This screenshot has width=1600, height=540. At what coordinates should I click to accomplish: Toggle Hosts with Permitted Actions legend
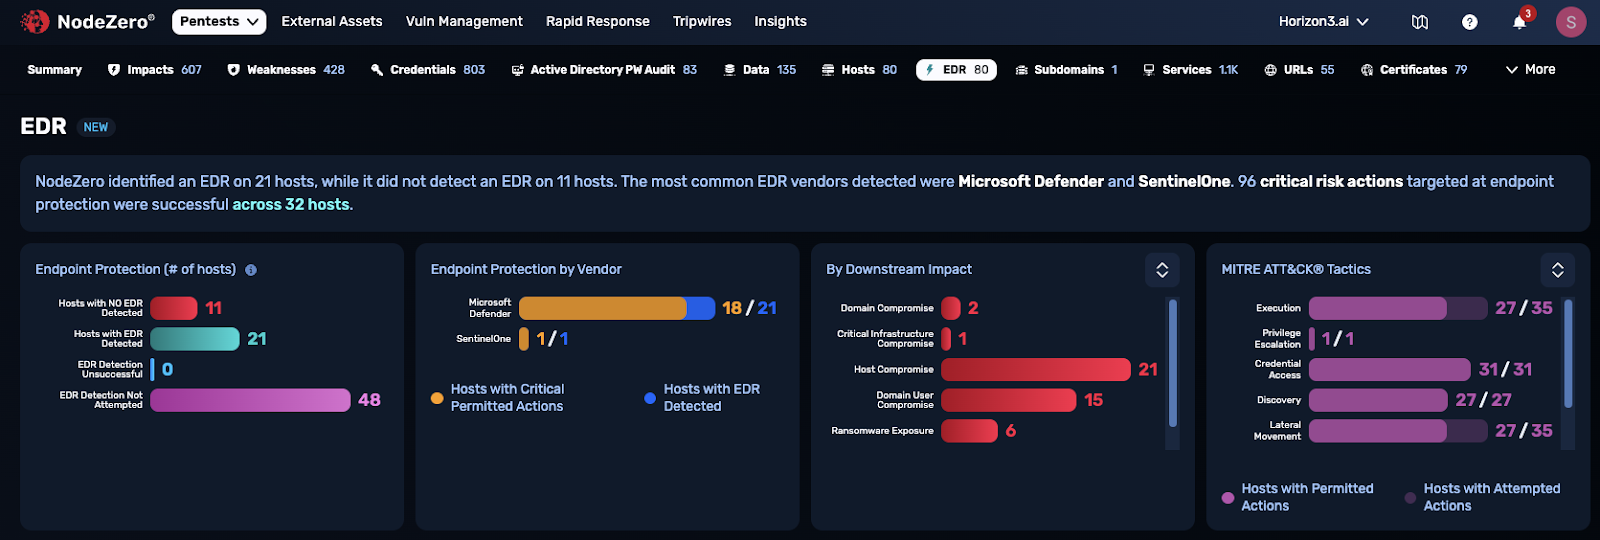[x=1298, y=497]
